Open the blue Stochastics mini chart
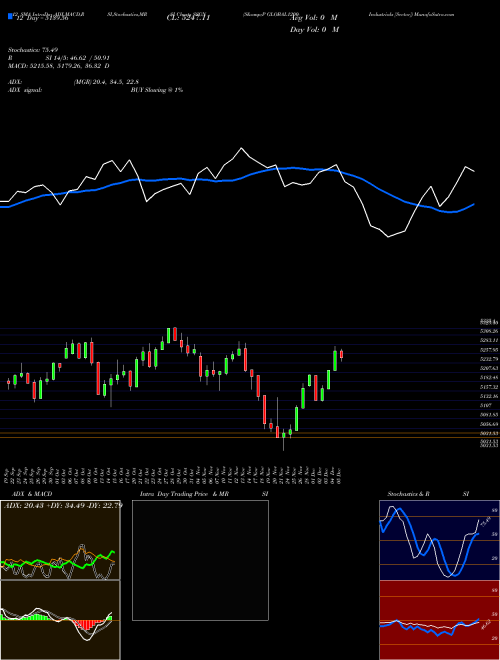The width and height of the screenshot is (500, 660). 439,540
